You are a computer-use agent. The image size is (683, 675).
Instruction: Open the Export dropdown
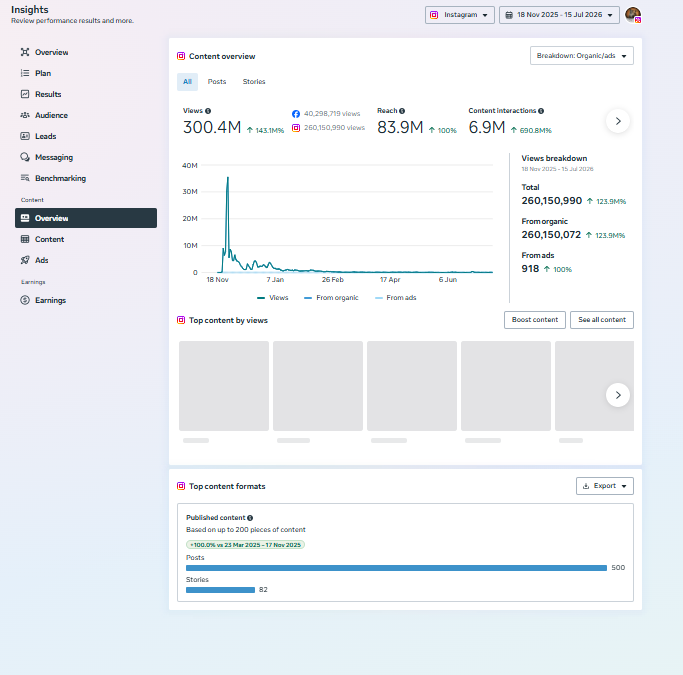point(605,486)
